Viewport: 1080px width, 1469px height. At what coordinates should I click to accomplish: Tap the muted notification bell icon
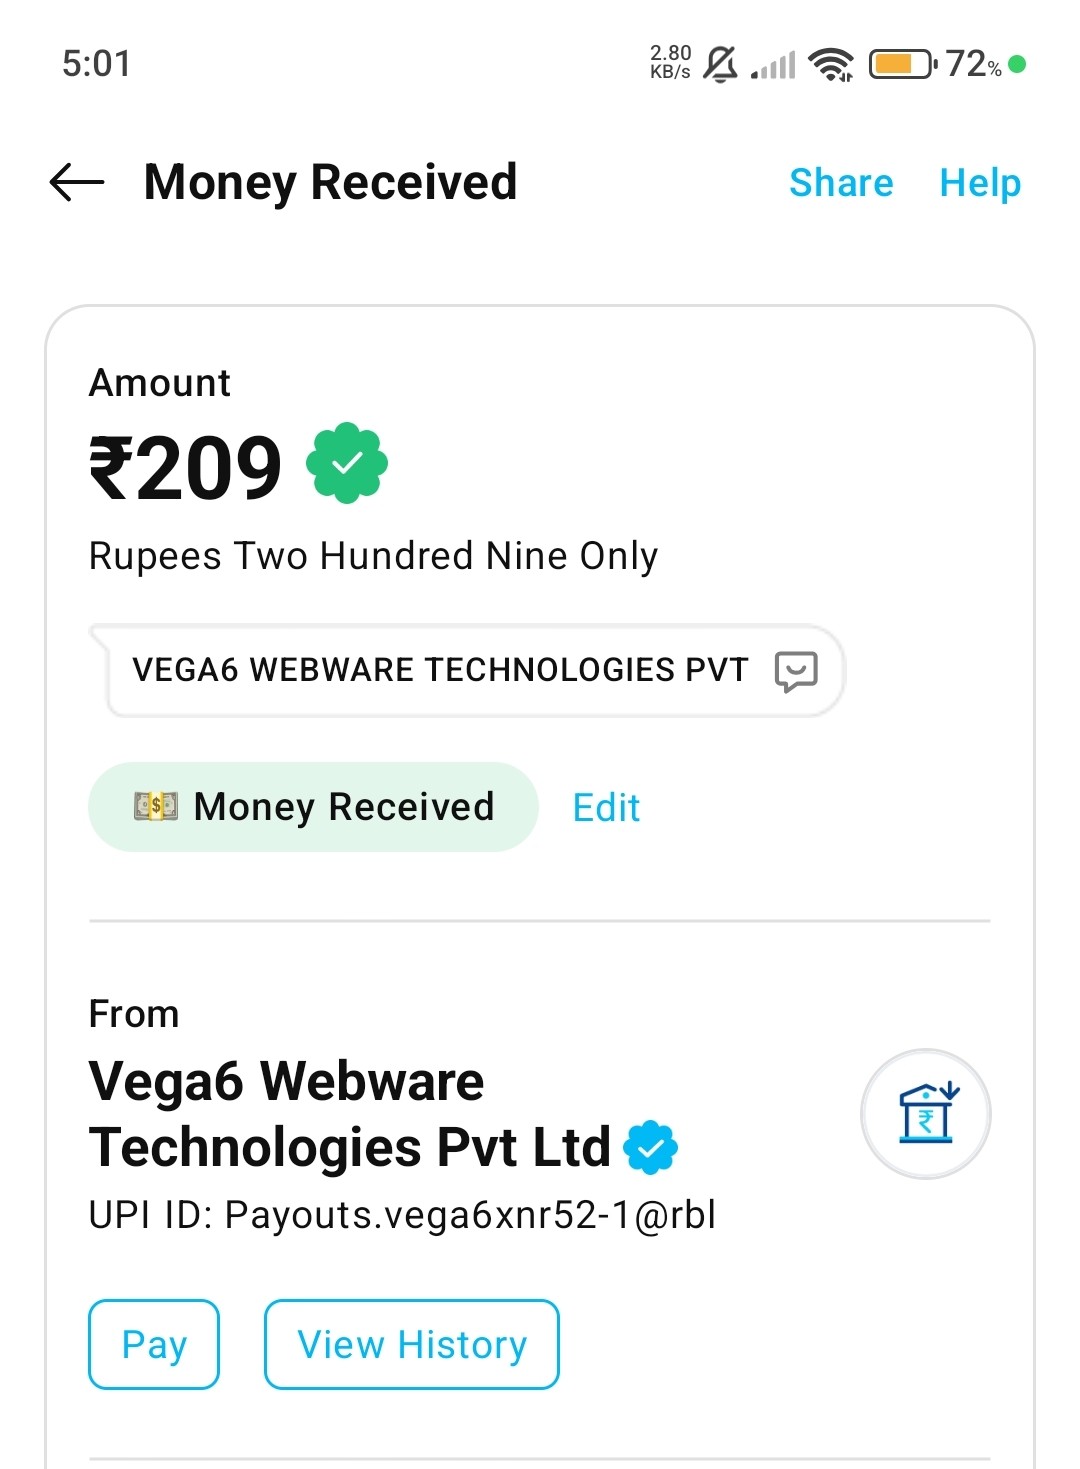(720, 65)
